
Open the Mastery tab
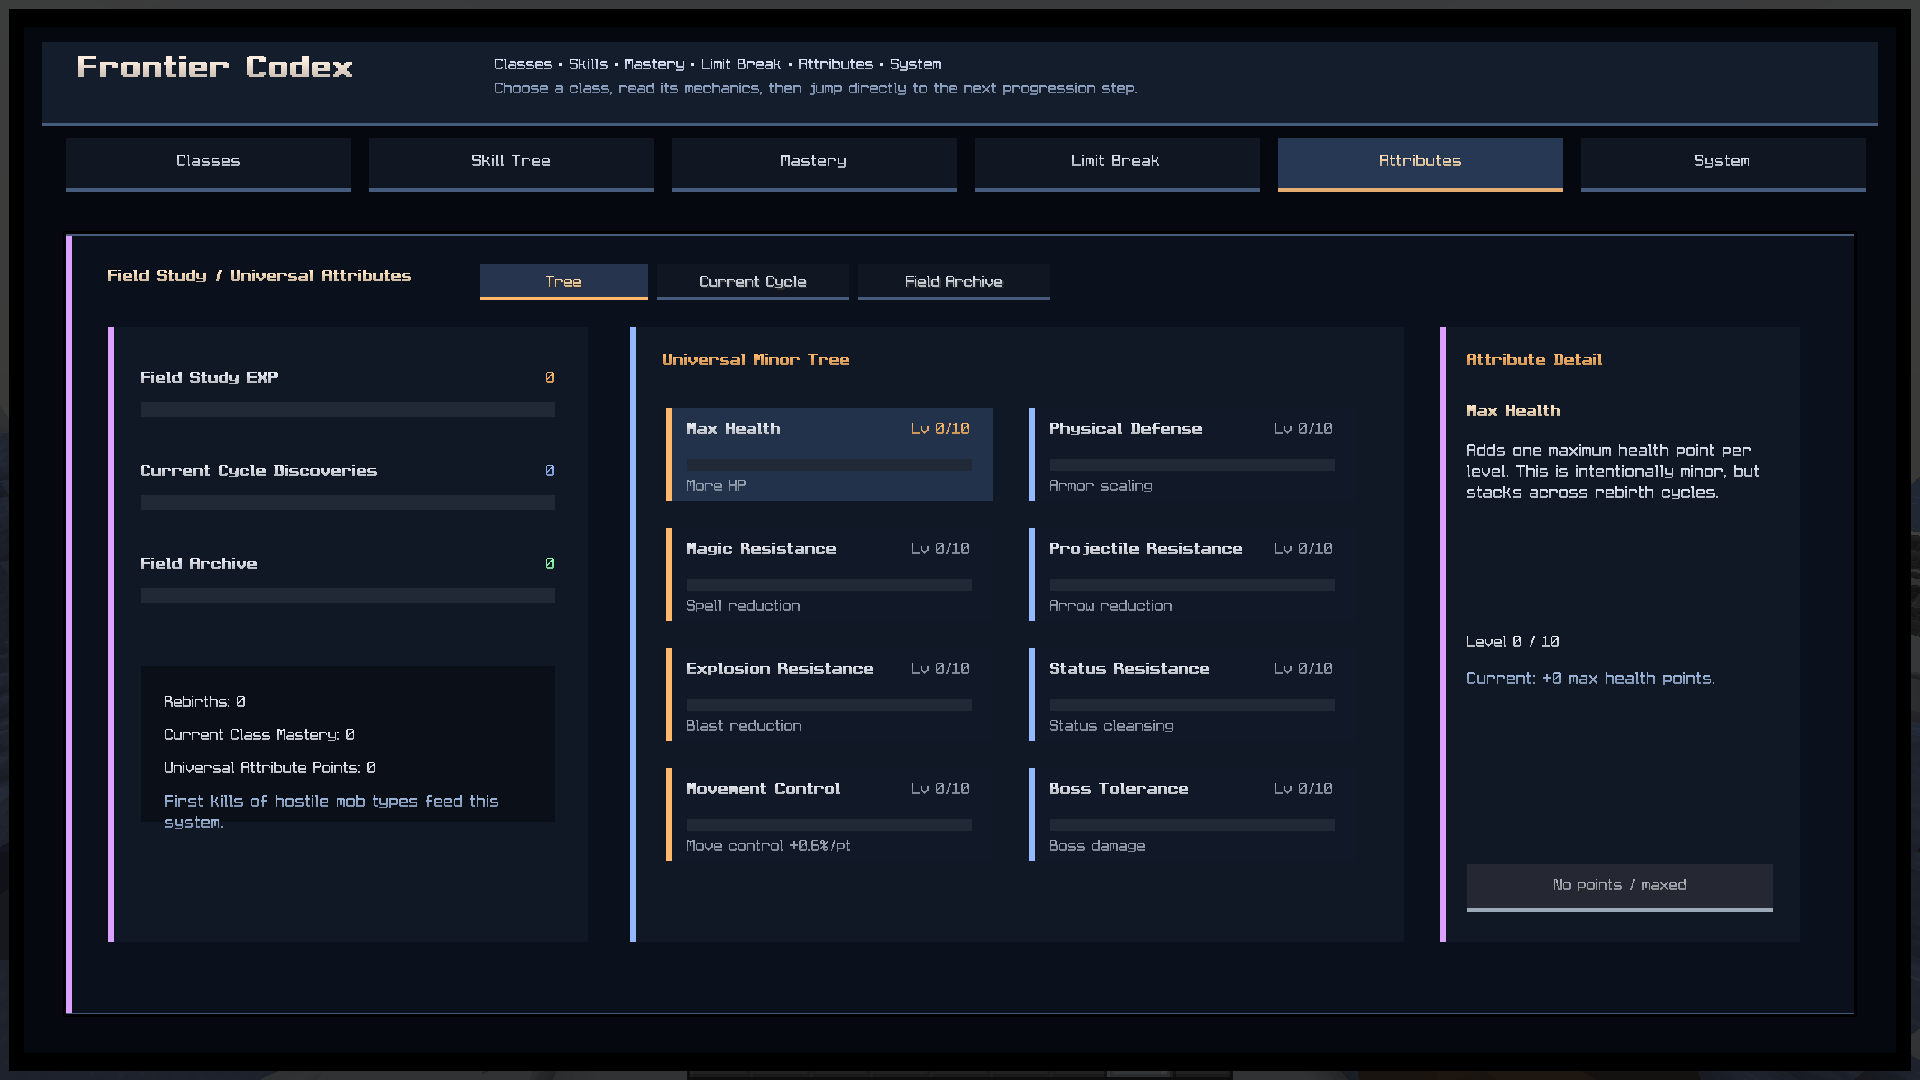point(814,164)
